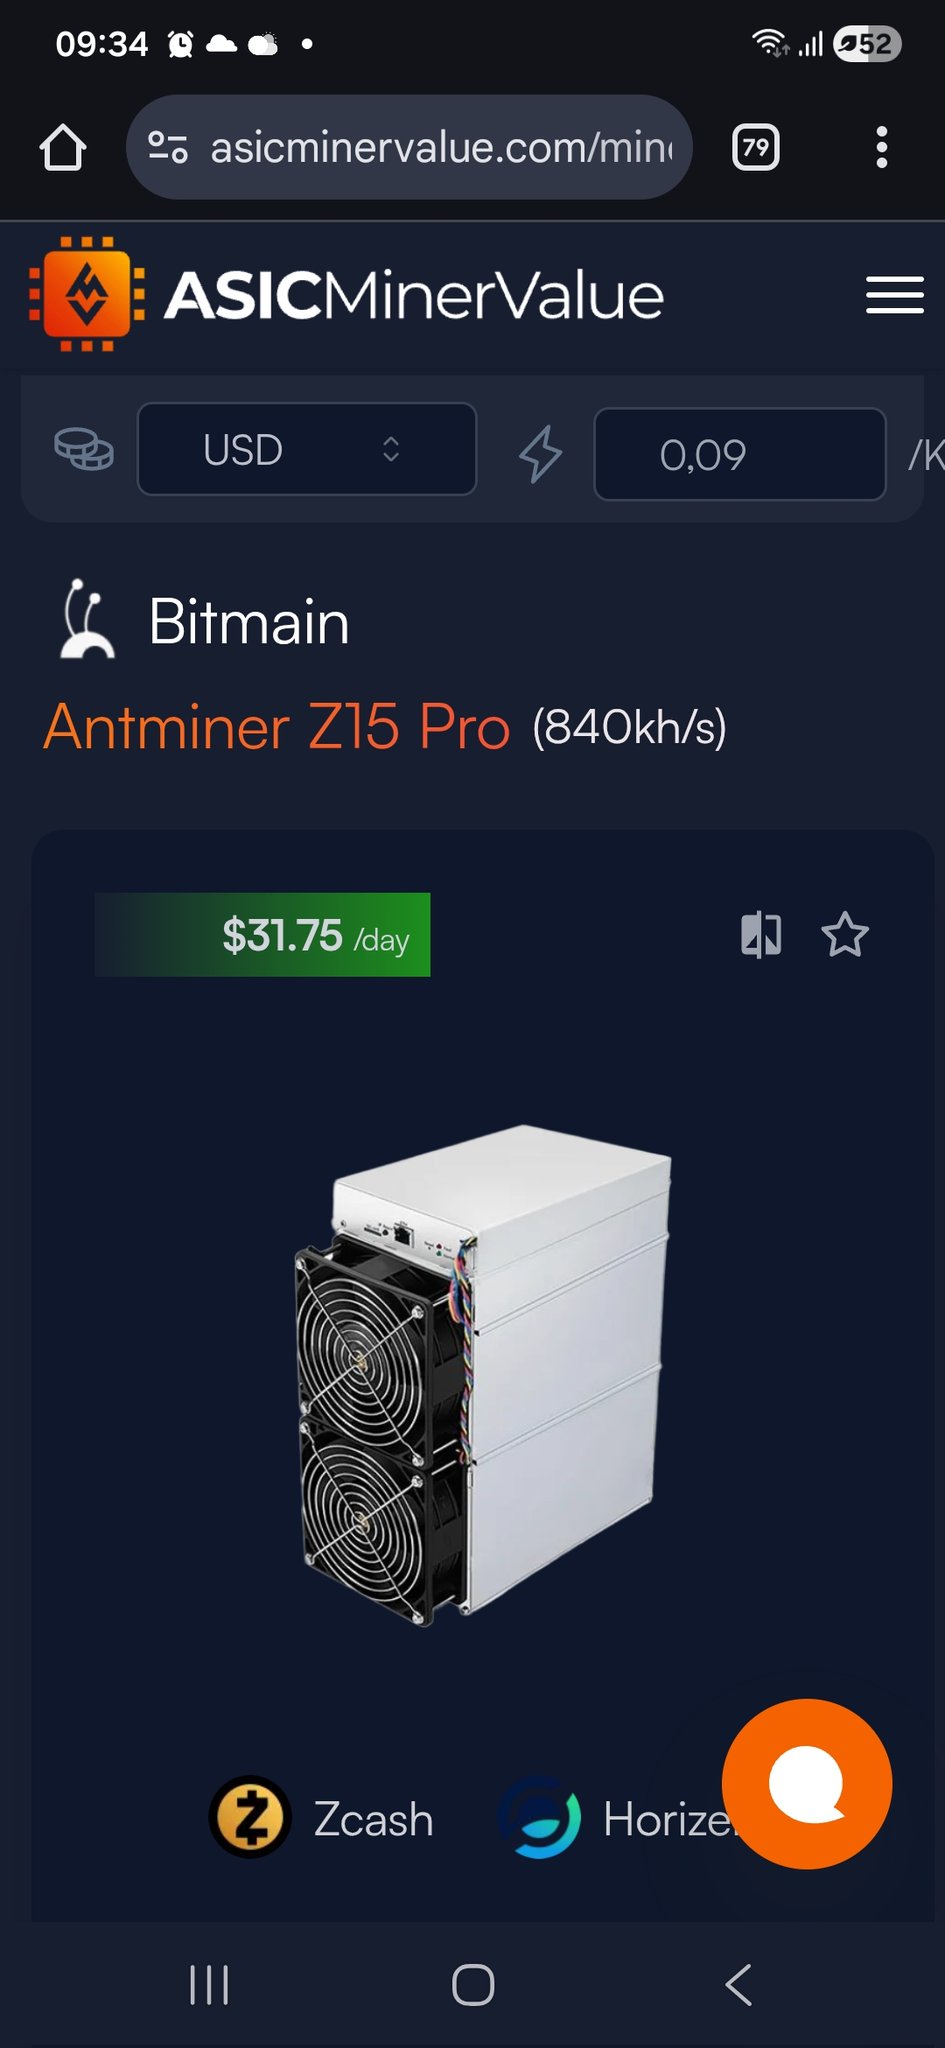The height and width of the screenshot is (2048, 945).
Task: Tap the Zcash coin icon
Action: pyautogui.click(x=250, y=1816)
